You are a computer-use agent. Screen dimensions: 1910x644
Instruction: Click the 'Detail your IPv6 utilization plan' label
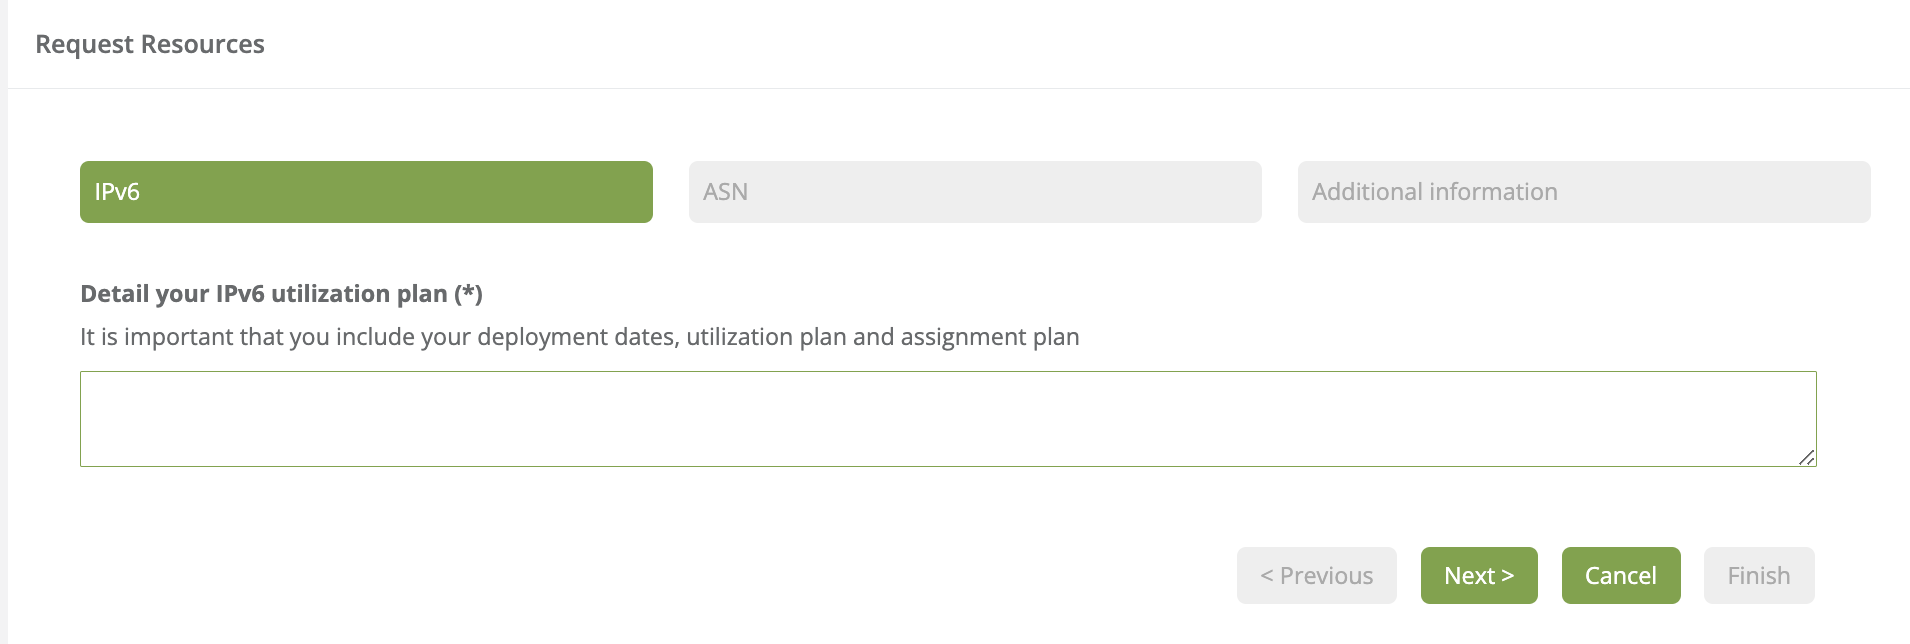click(x=264, y=294)
